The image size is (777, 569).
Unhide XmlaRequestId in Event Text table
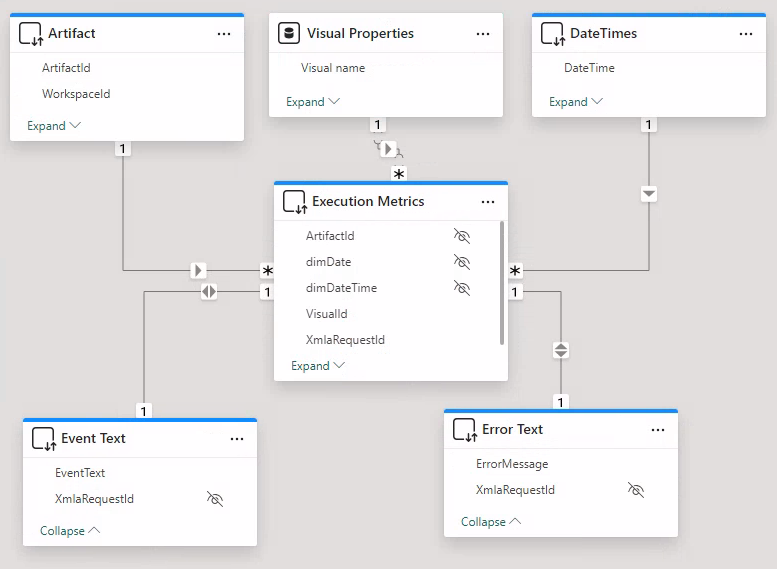tap(214, 499)
